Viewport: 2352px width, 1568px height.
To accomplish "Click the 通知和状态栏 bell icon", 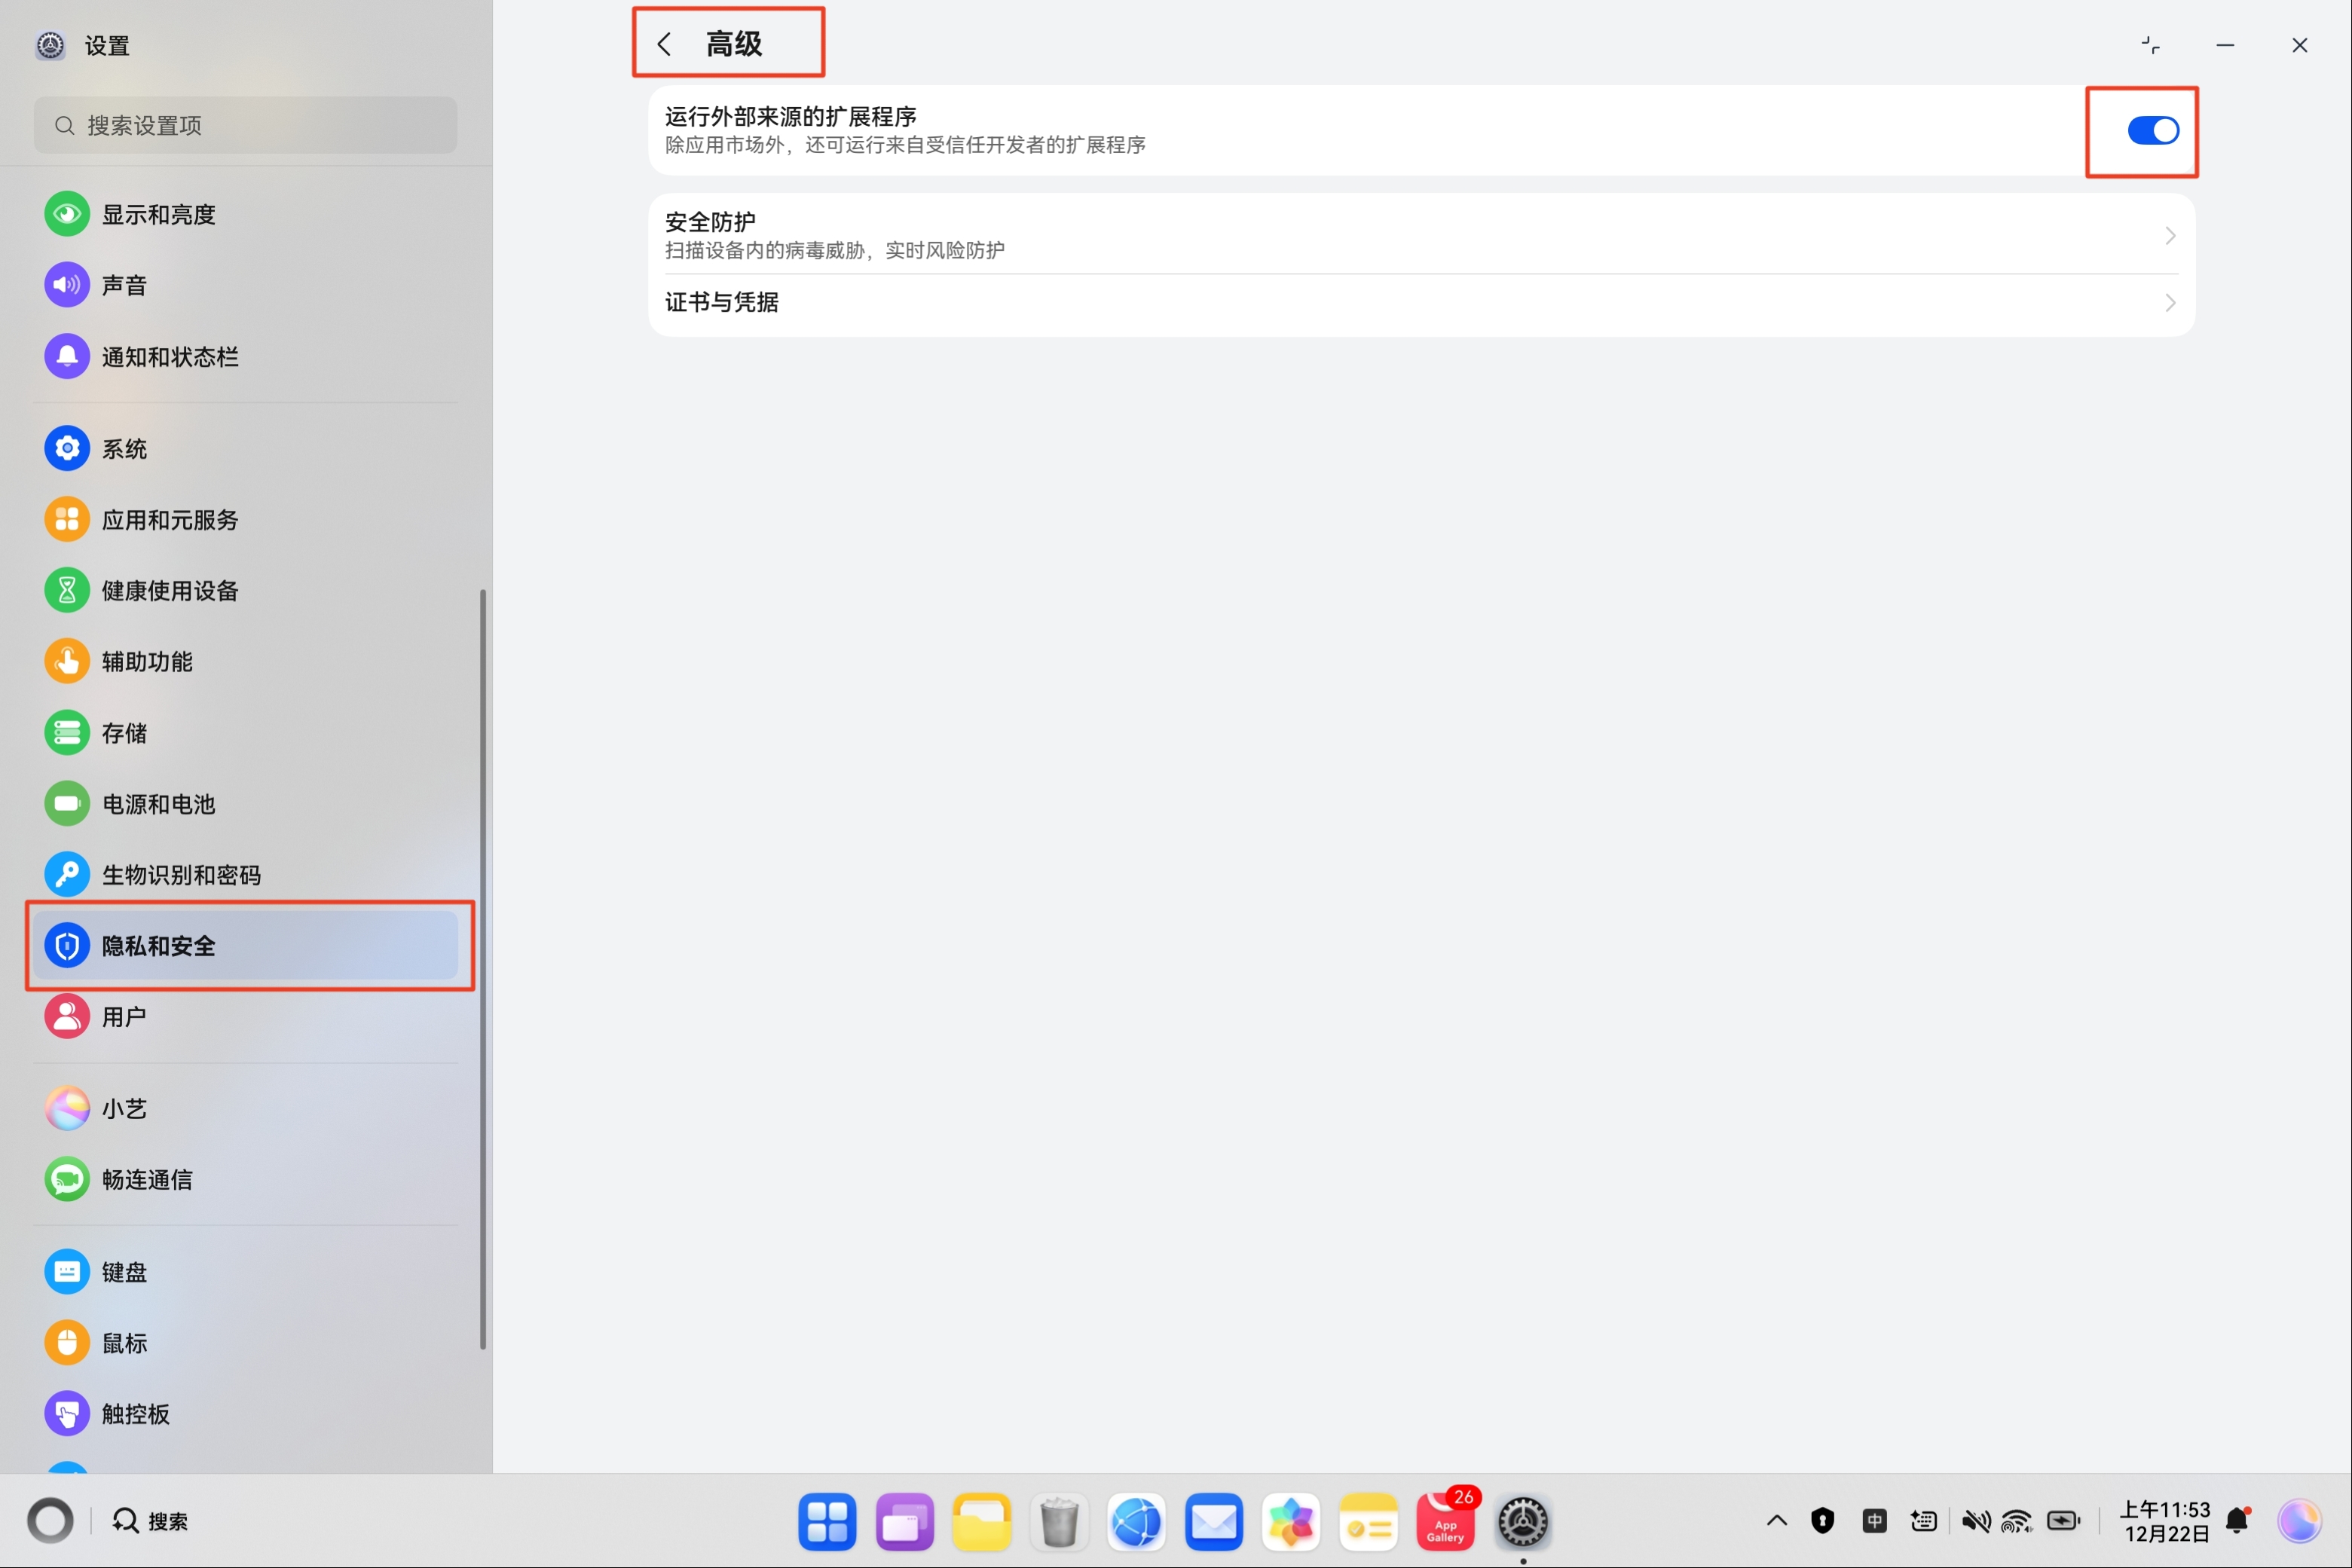I will (x=67, y=357).
